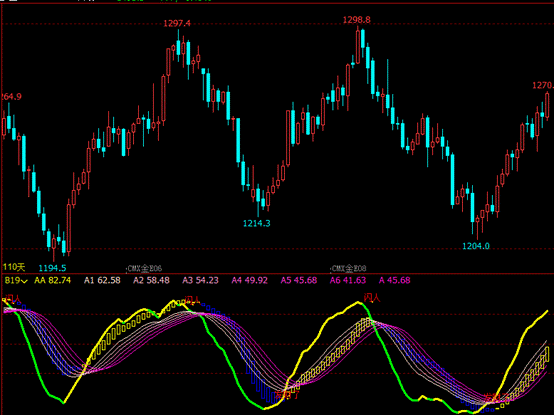554x415 pixels.
Task: Click the 1204.0 low price label
Action: tap(476, 246)
